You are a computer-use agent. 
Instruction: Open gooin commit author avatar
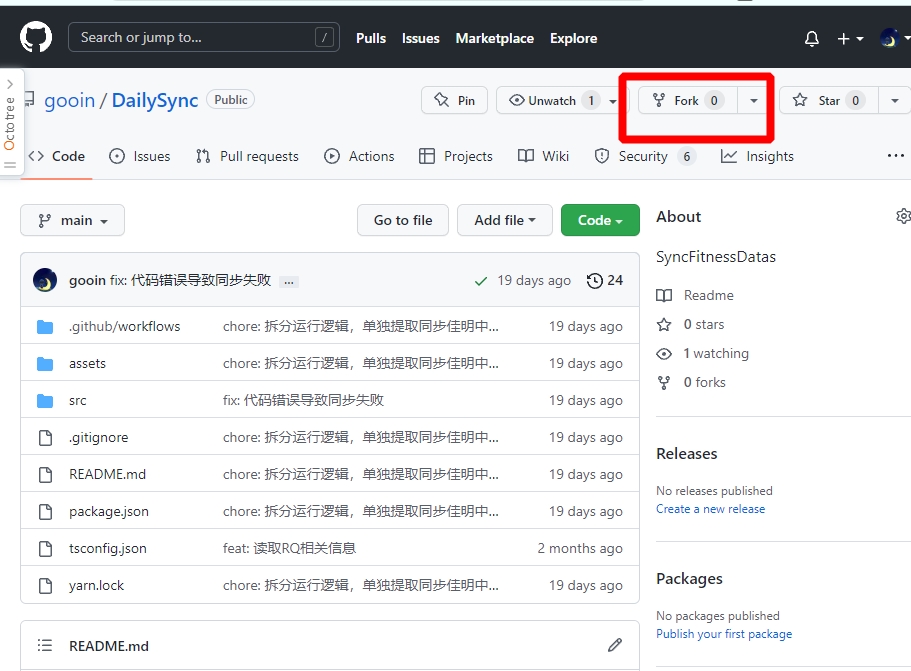pyautogui.click(x=45, y=280)
